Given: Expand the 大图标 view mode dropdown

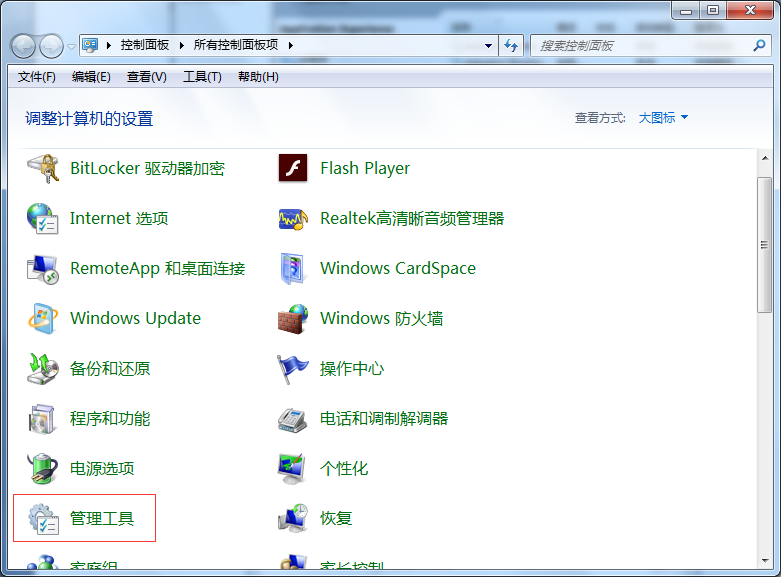Looking at the screenshot, I should pyautogui.click(x=663, y=118).
